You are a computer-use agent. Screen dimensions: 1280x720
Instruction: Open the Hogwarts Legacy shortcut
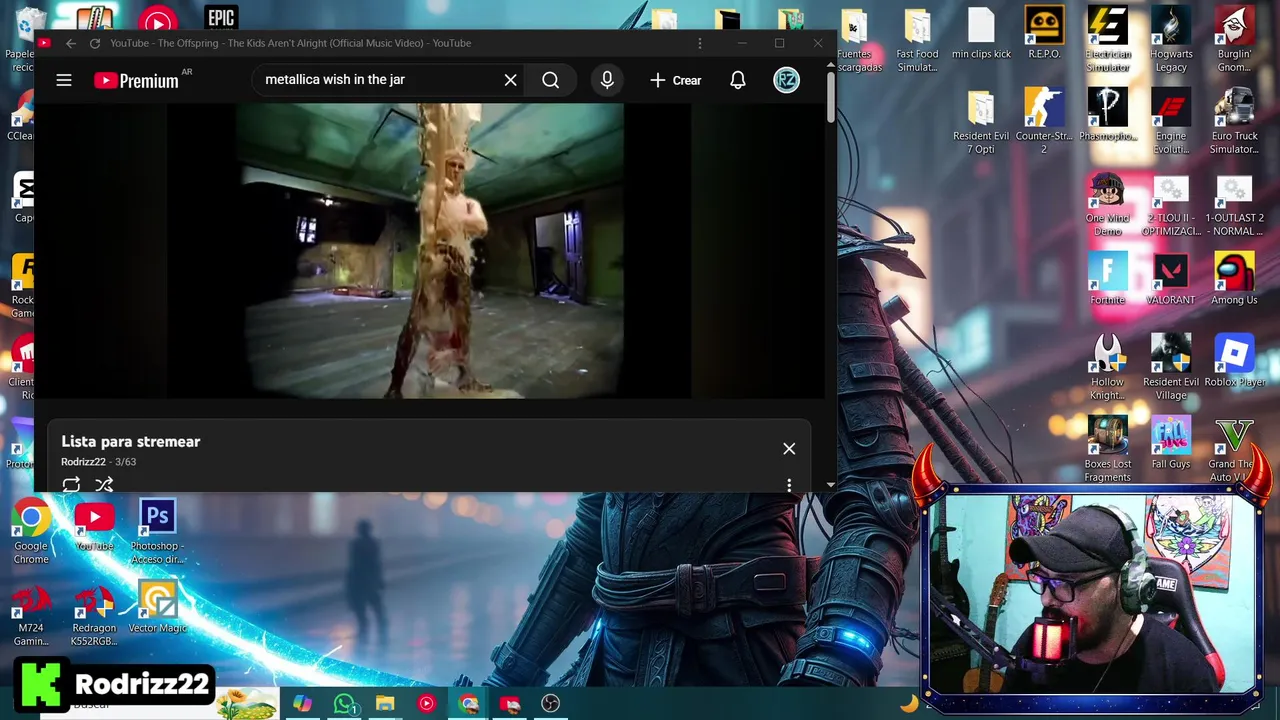click(1170, 40)
